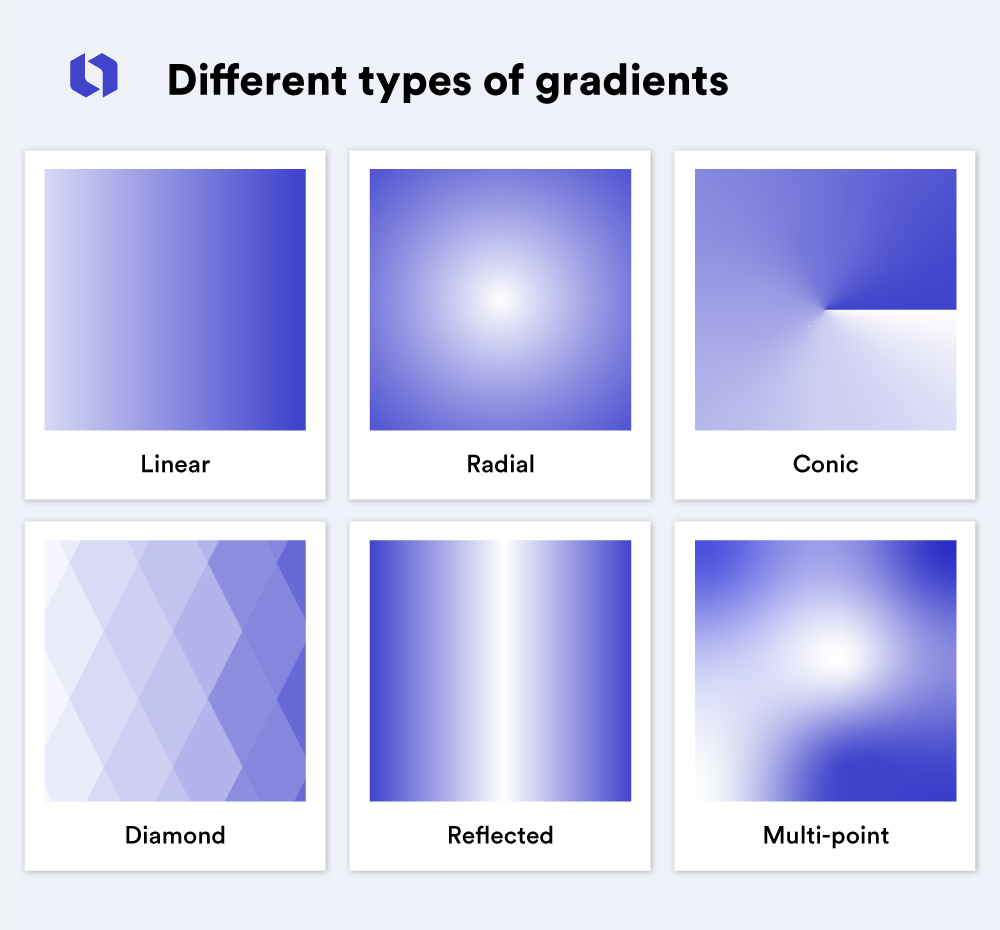The image size is (1000, 930).
Task: Choose the Diamond pattern gradient preview
Action: (175, 670)
